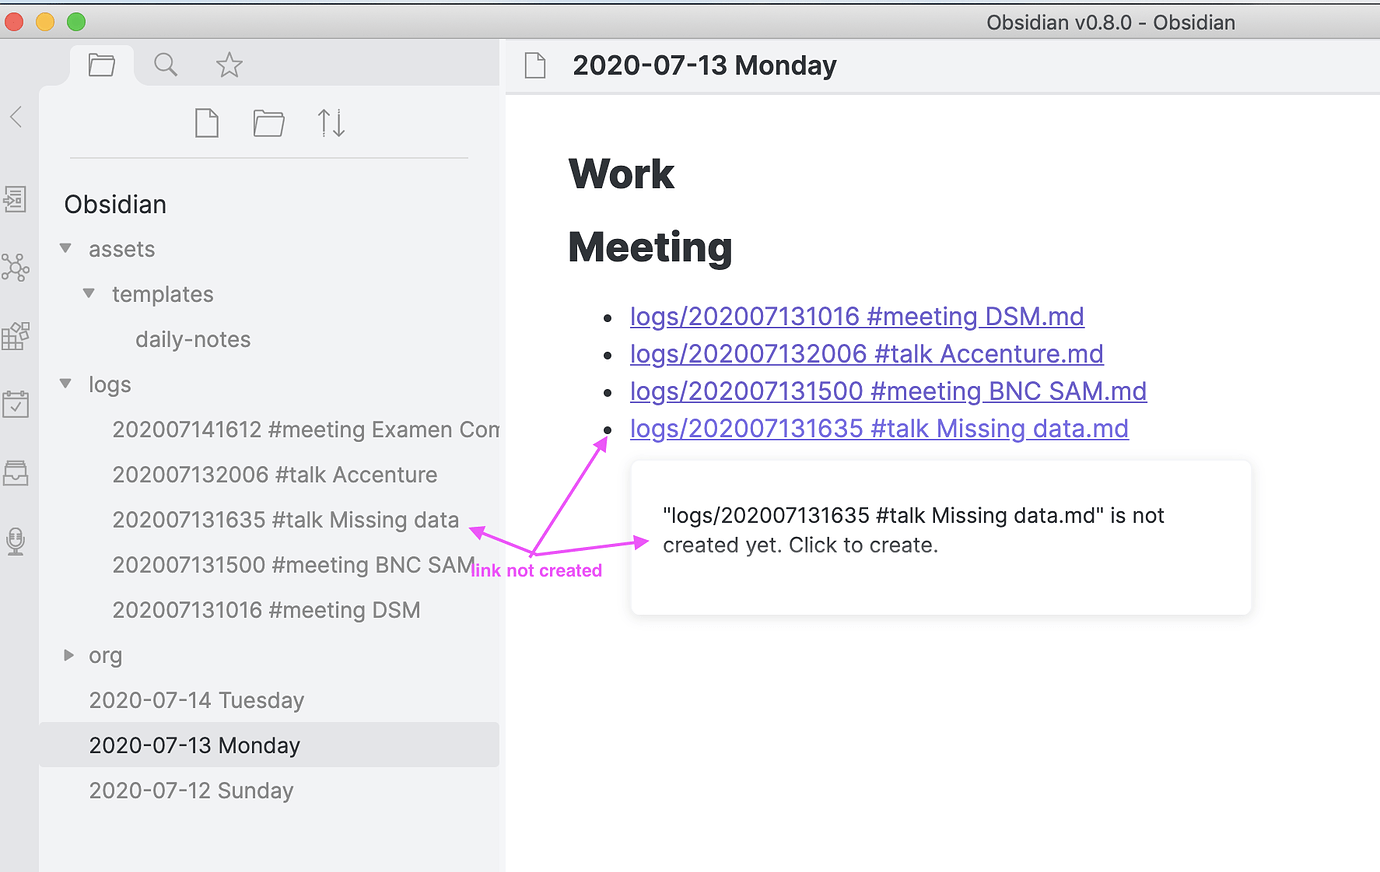1380x872 pixels.
Task: Switch to the Search tab
Action: 166,65
